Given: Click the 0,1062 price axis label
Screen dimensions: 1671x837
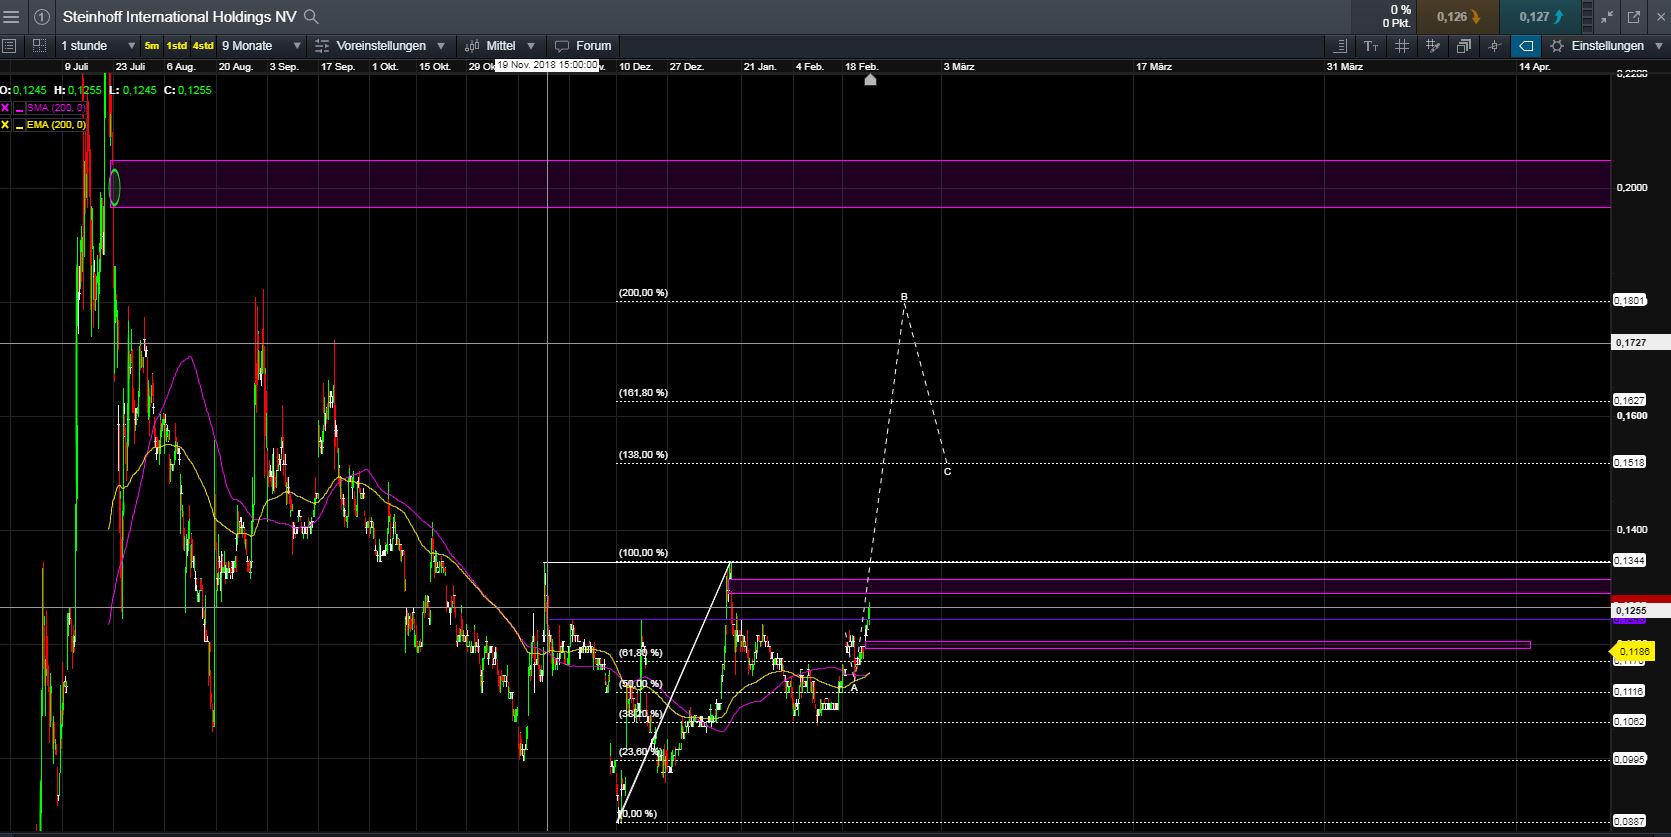Looking at the screenshot, I should [x=1629, y=721].
